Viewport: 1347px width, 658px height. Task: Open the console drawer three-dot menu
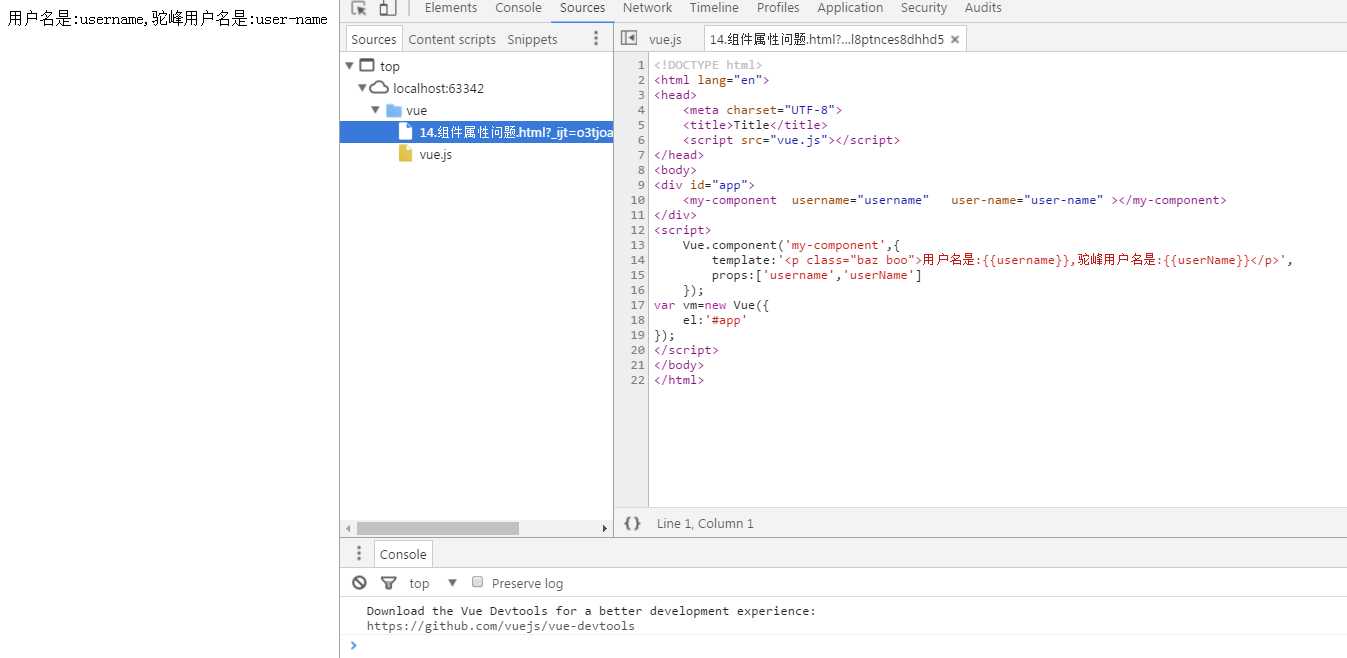(359, 554)
